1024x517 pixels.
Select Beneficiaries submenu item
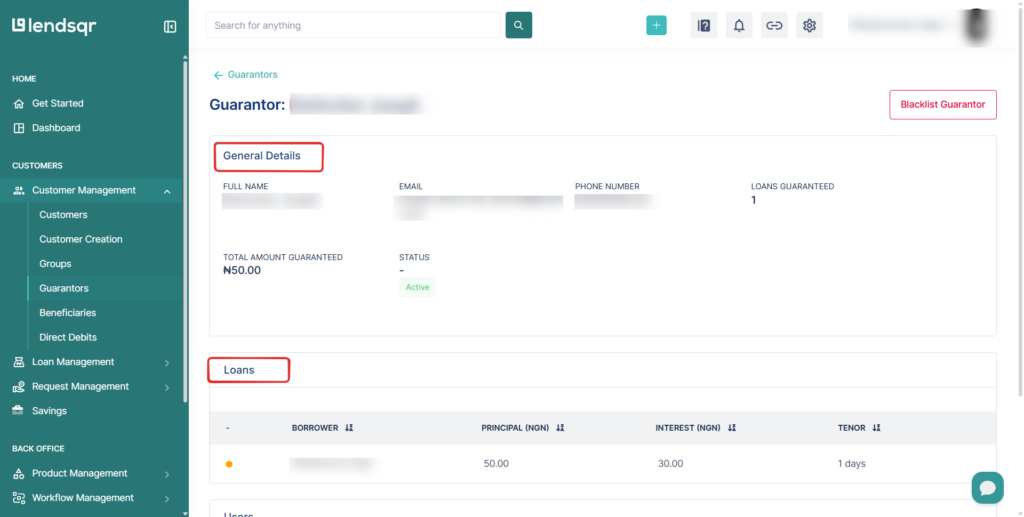[68, 313]
